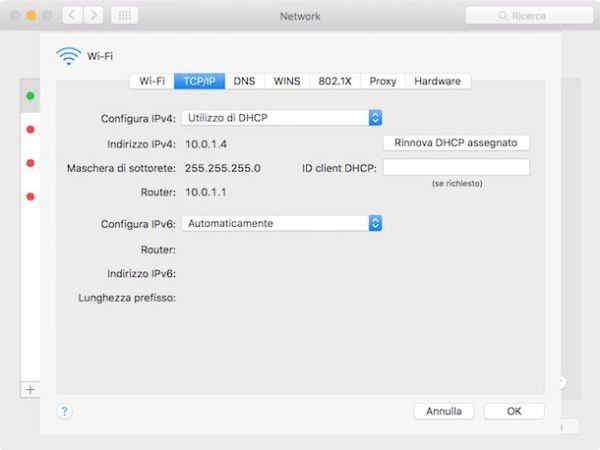Open the Configura IPv4 dropdown
The width and height of the screenshot is (600, 450).
(282, 118)
